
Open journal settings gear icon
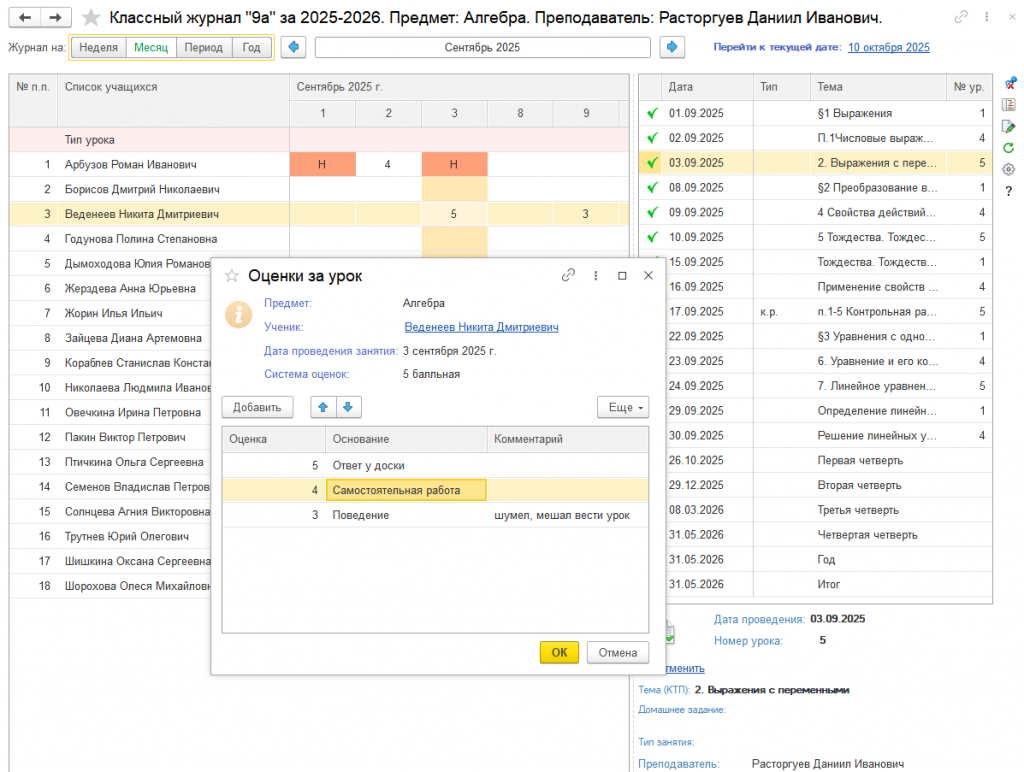(x=1009, y=169)
